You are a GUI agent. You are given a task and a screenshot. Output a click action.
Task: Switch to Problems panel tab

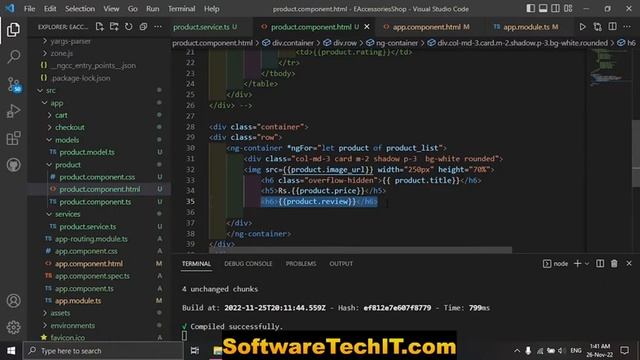[x=301, y=264]
